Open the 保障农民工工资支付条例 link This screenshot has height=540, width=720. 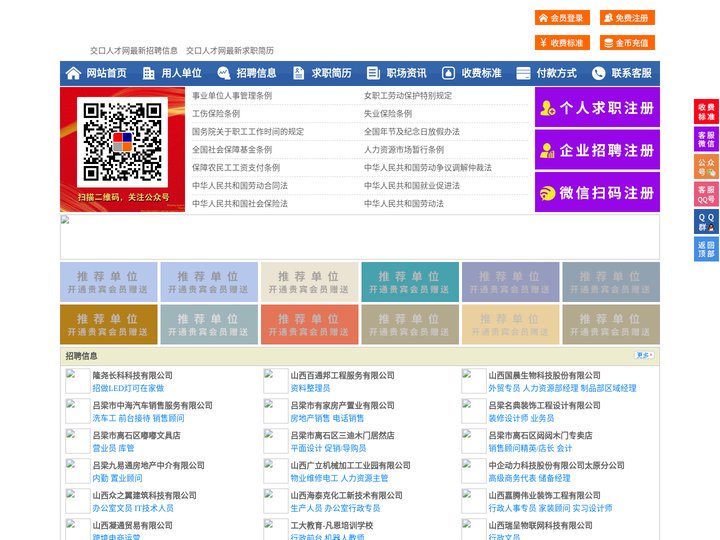click(x=236, y=168)
